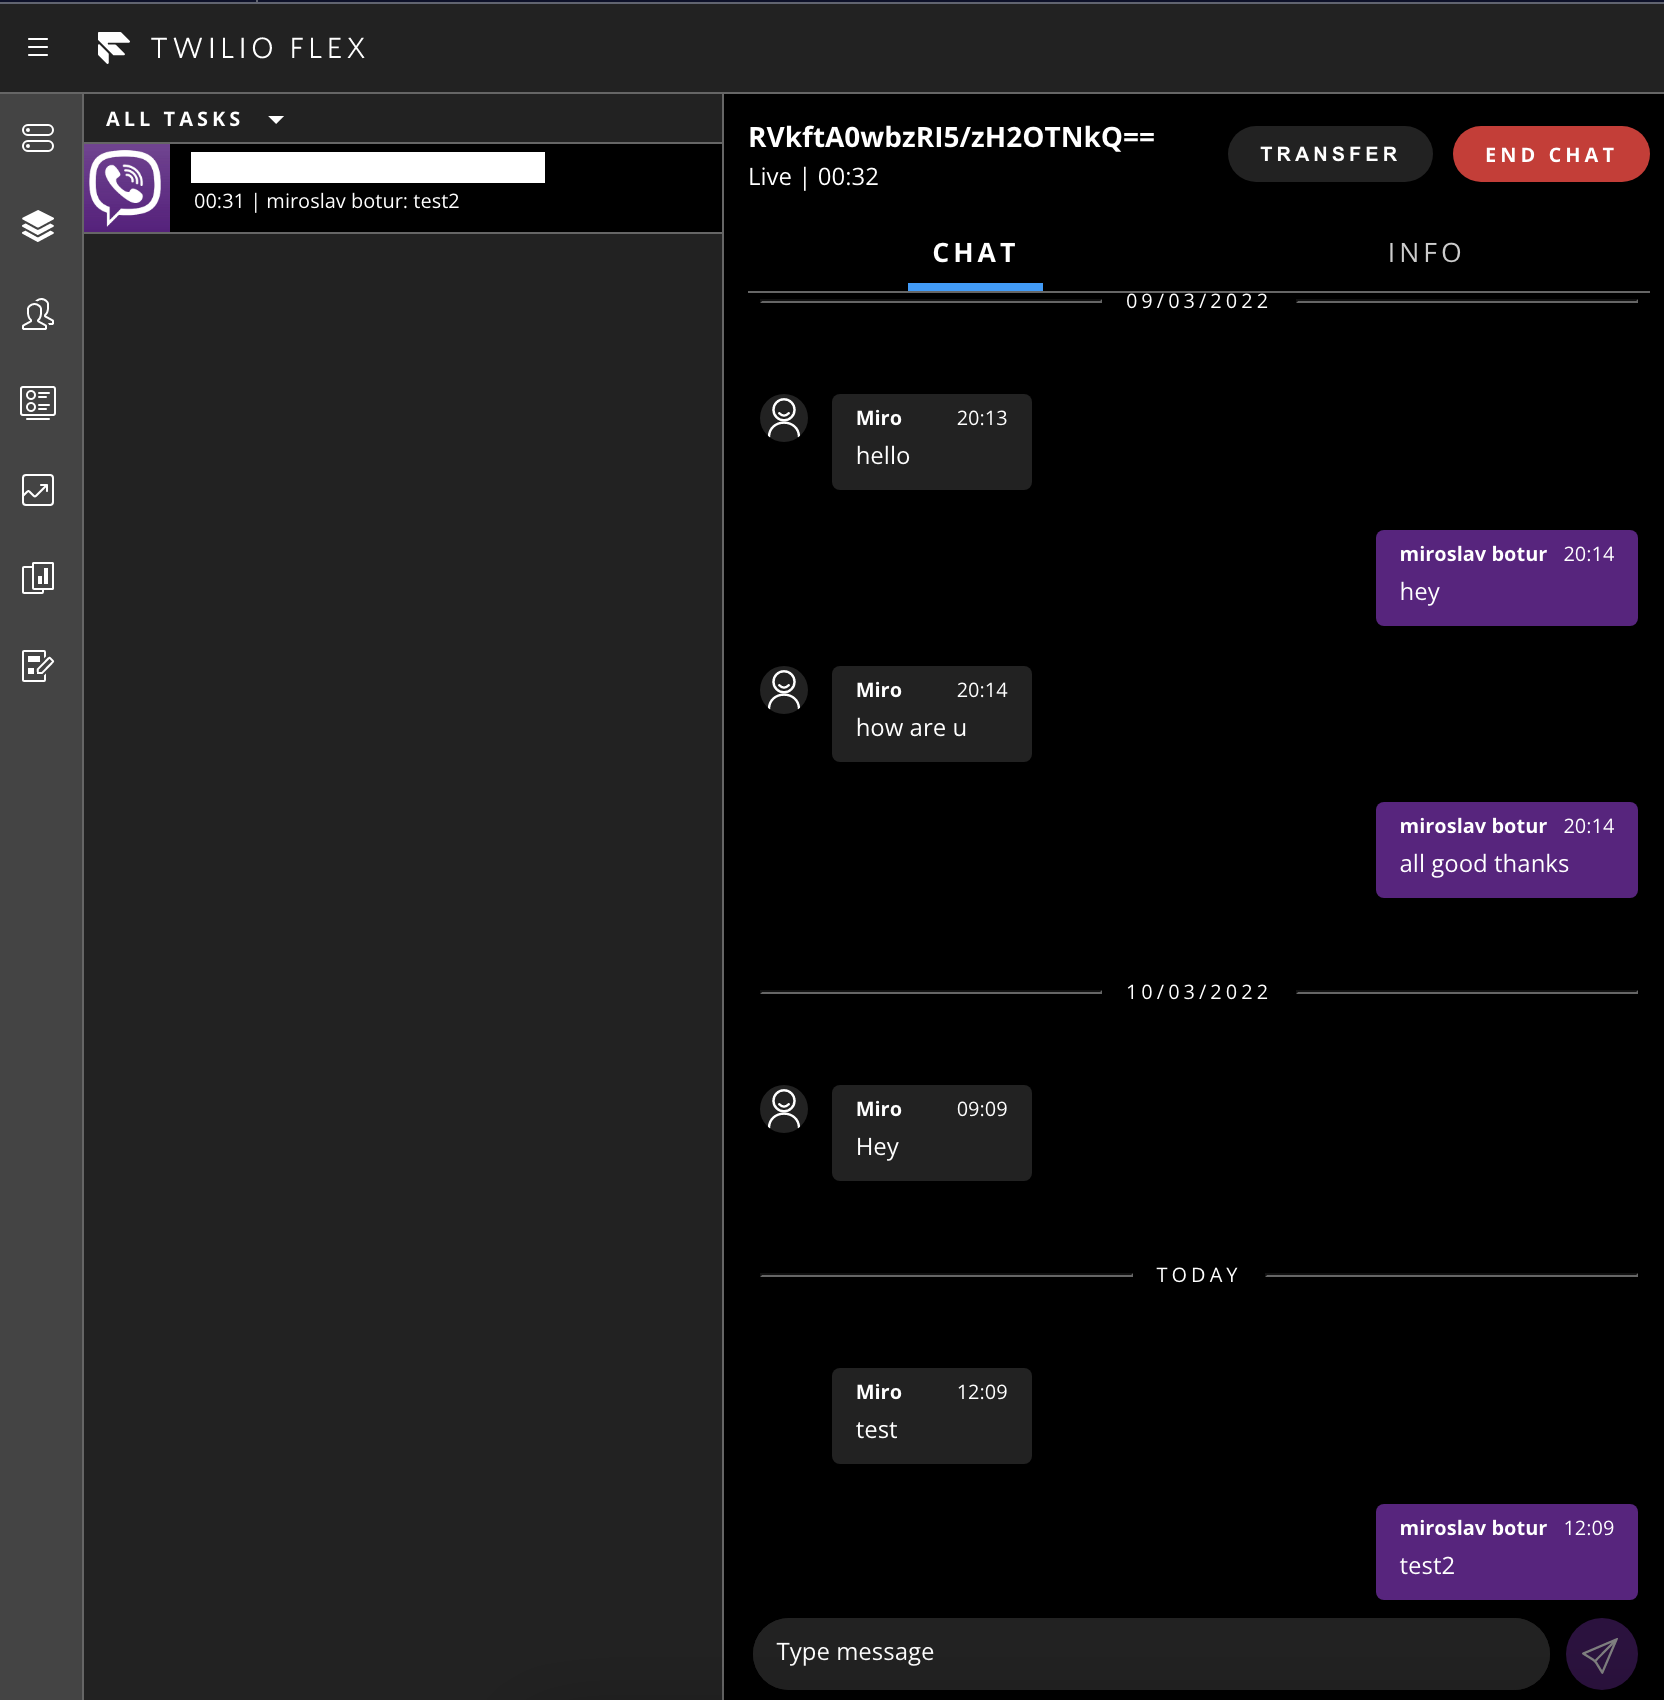Open the analytics chart sidebar icon
The width and height of the screenshot is (1664, 1700).
tap(38, 490)
